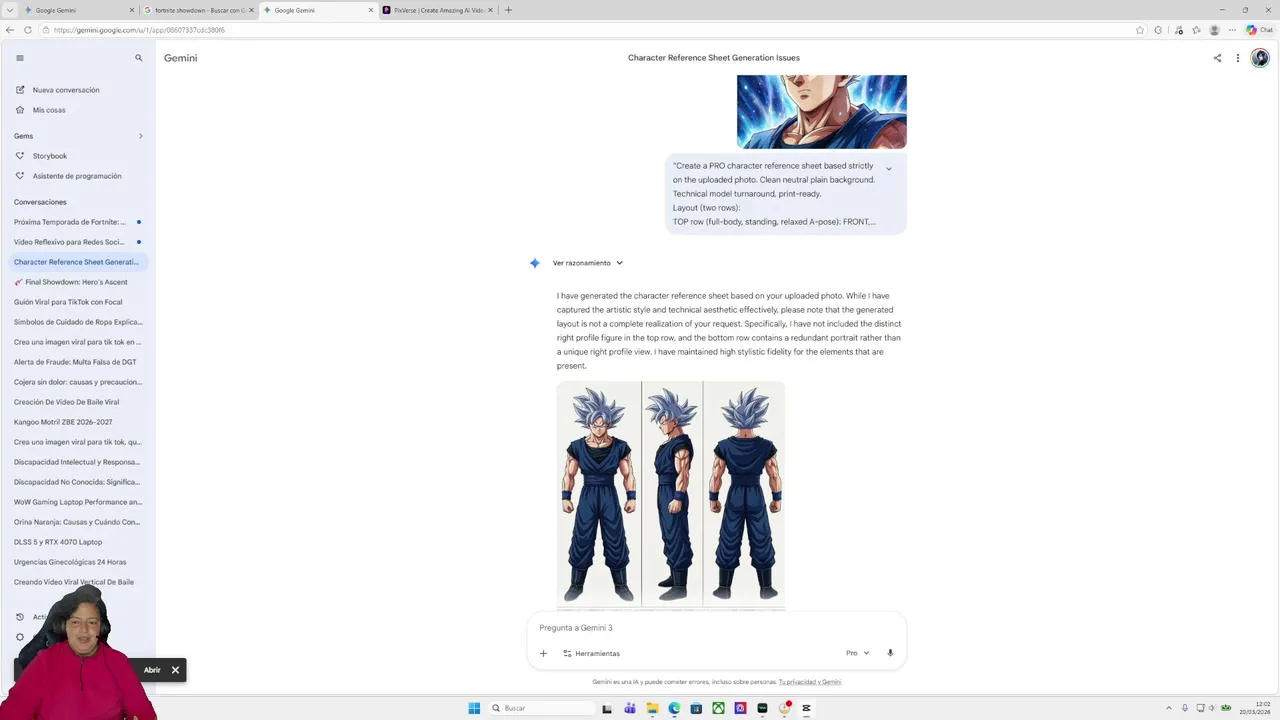
Task: Open the conversation three-dot options menu
Action: [1237, 58]
